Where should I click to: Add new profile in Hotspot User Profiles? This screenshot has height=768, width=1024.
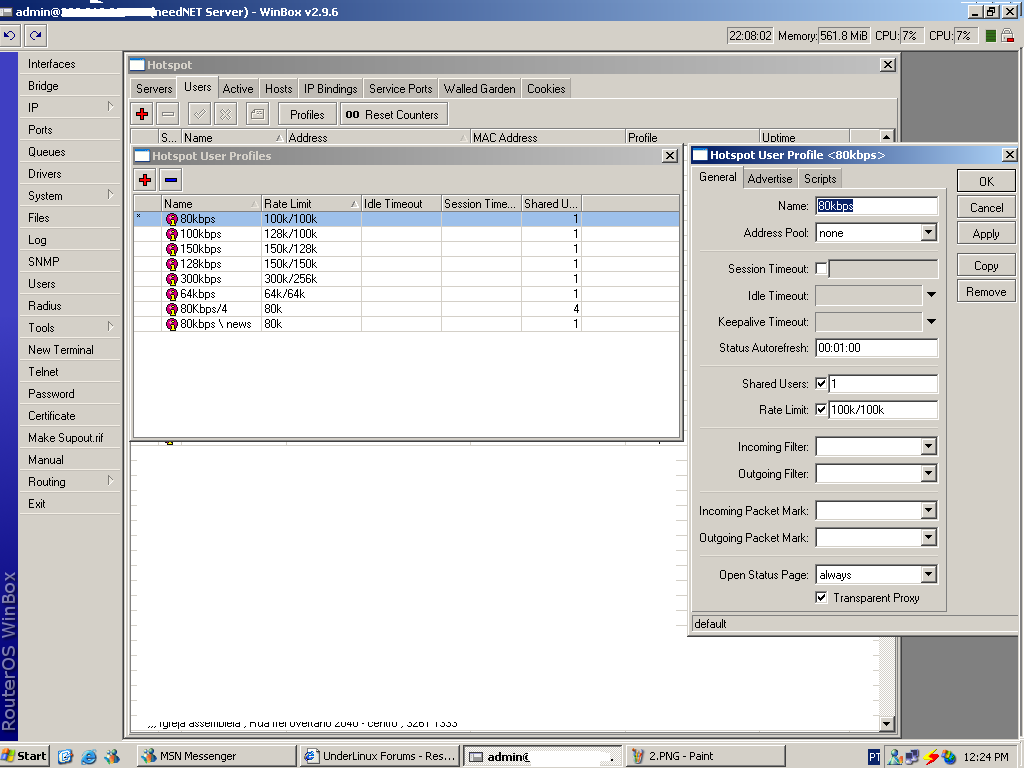point(146,180)
